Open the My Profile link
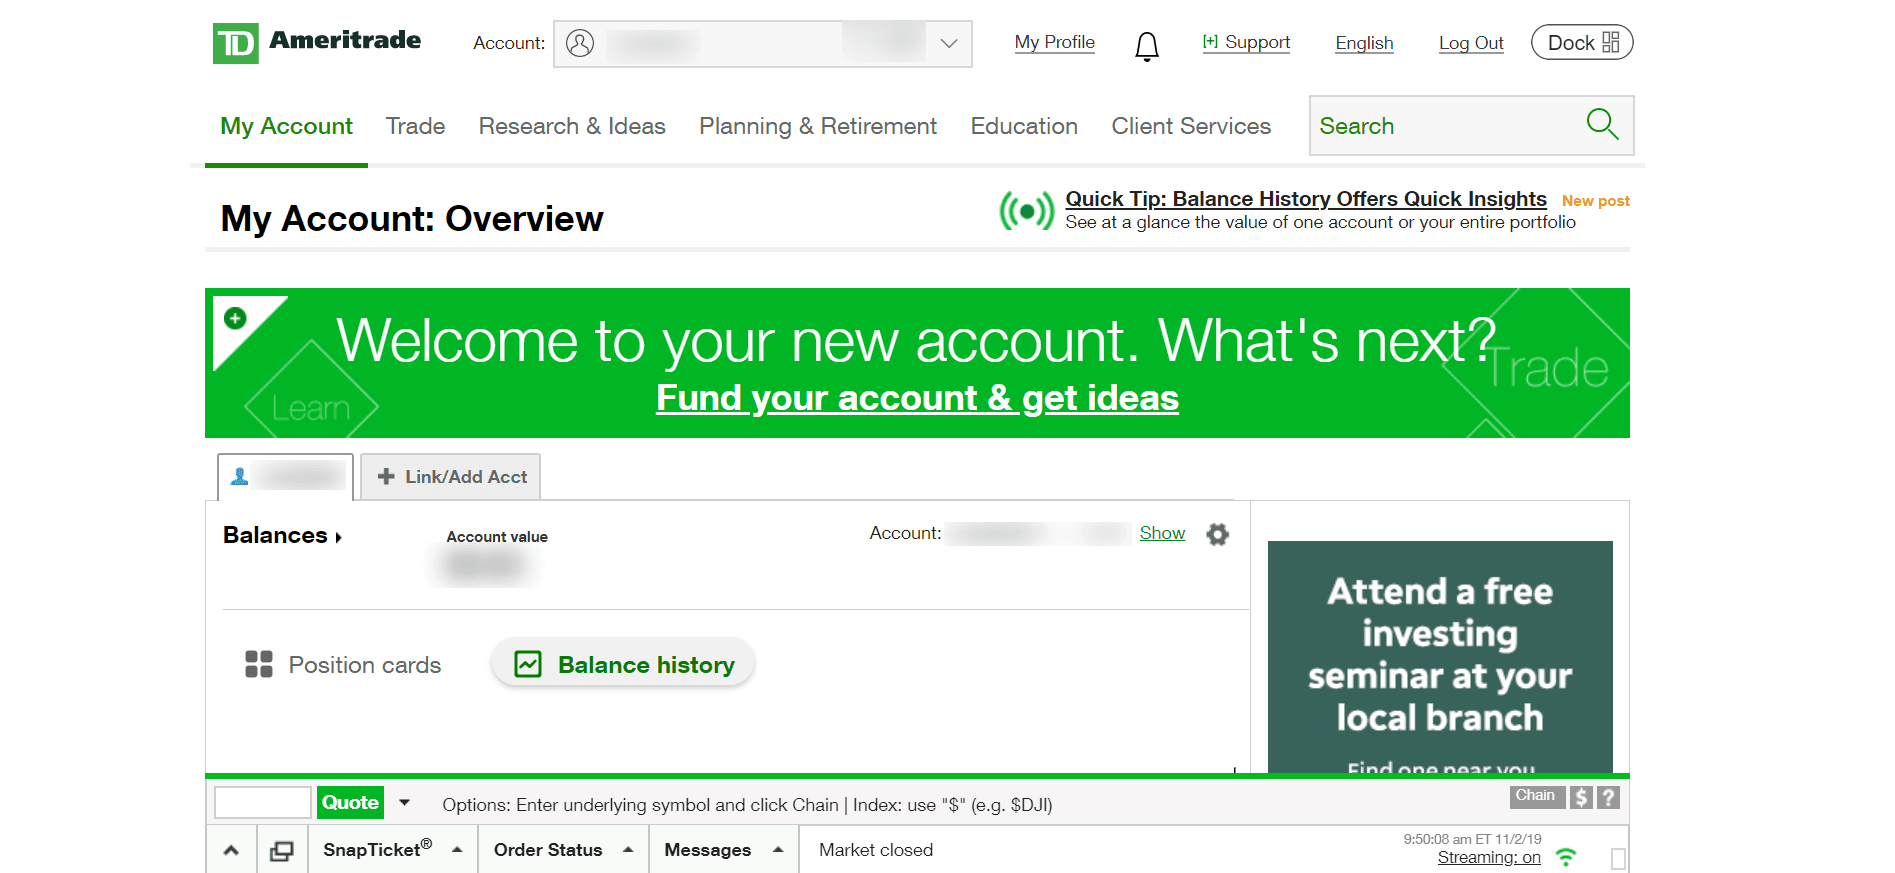 [x=1054, y=42]
